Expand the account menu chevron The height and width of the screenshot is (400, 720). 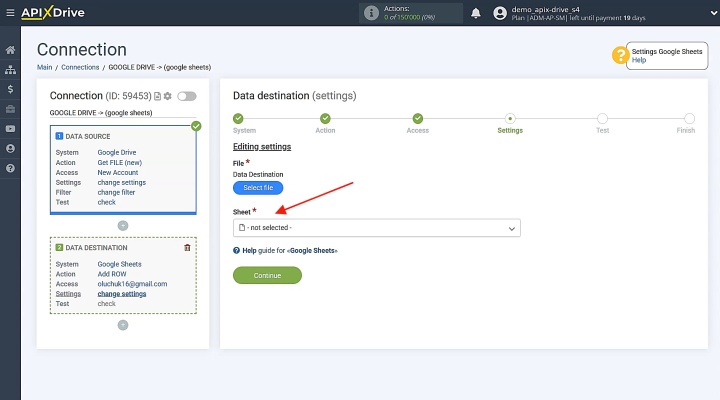tap(714, 13)
